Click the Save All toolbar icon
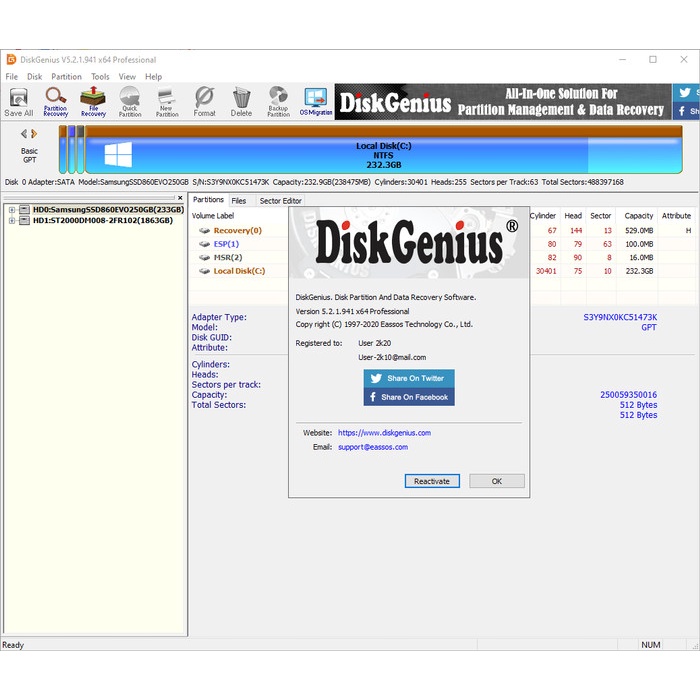The width and height of the screenshot is (700, 700). 18,102
